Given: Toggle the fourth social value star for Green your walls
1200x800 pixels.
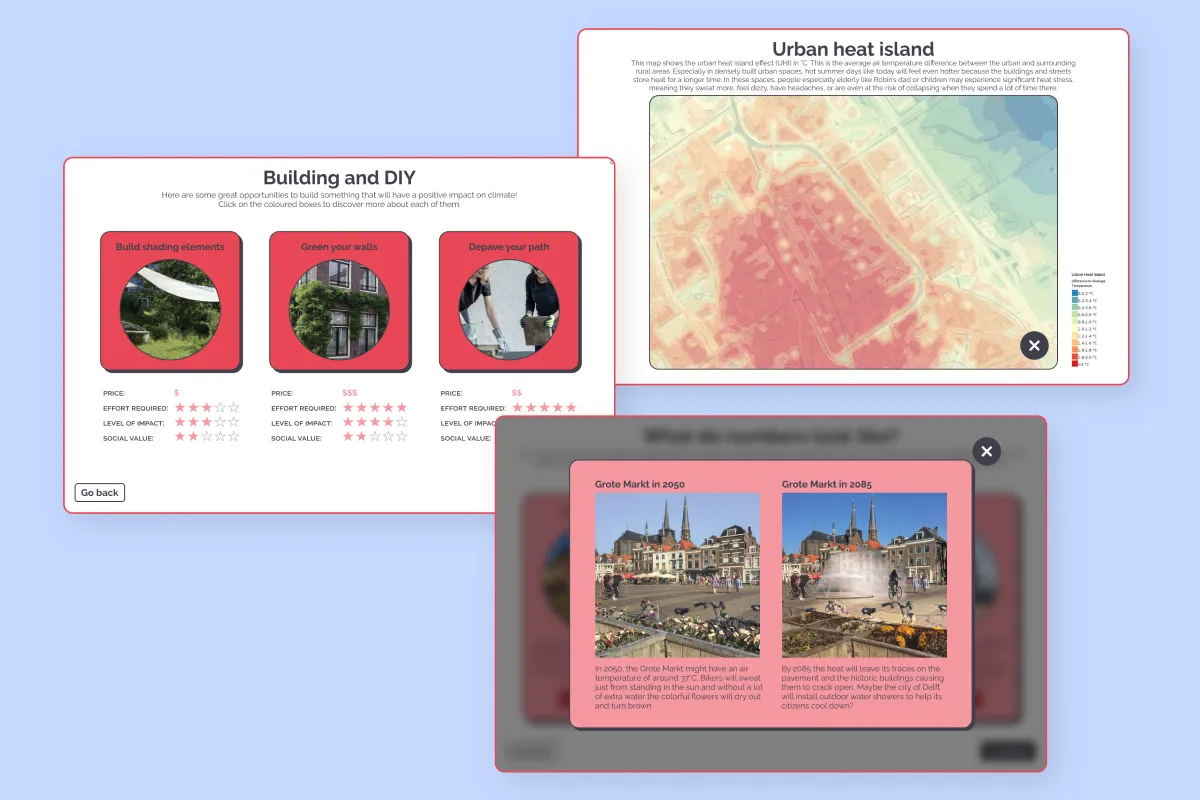Looking at the screenshot, I should (389, 438).
